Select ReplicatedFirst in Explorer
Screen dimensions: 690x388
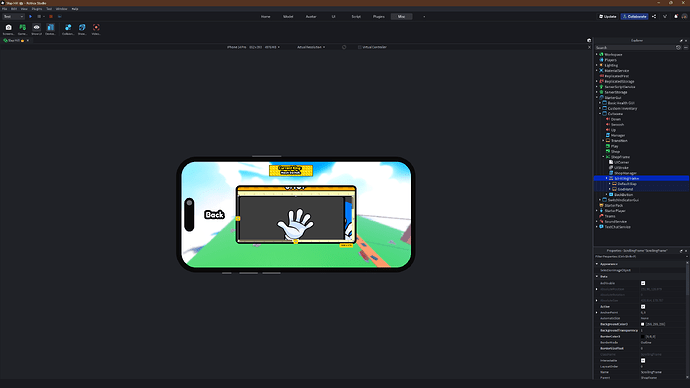pos(617,76)
